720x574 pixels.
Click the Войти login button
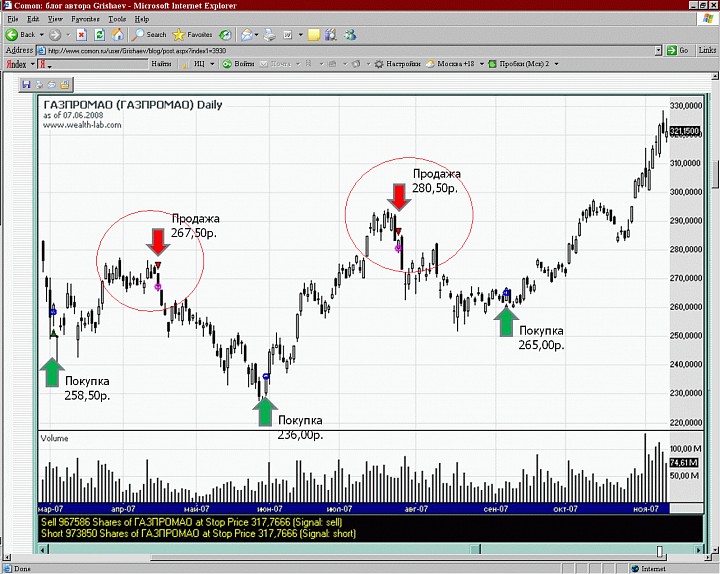[239, 64]
